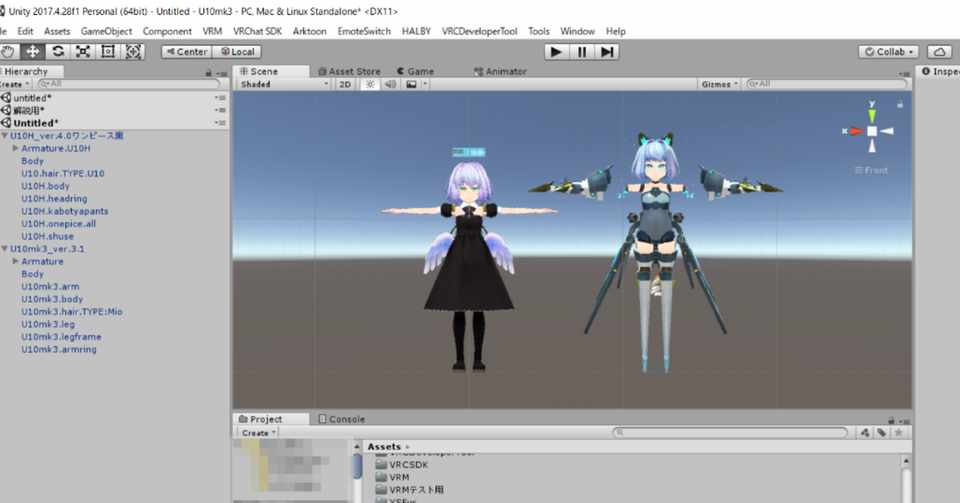Collapse the U10H_ver.4.0 object
The height and width of the screenshot is (503, 960).
(x=4, y=136)
